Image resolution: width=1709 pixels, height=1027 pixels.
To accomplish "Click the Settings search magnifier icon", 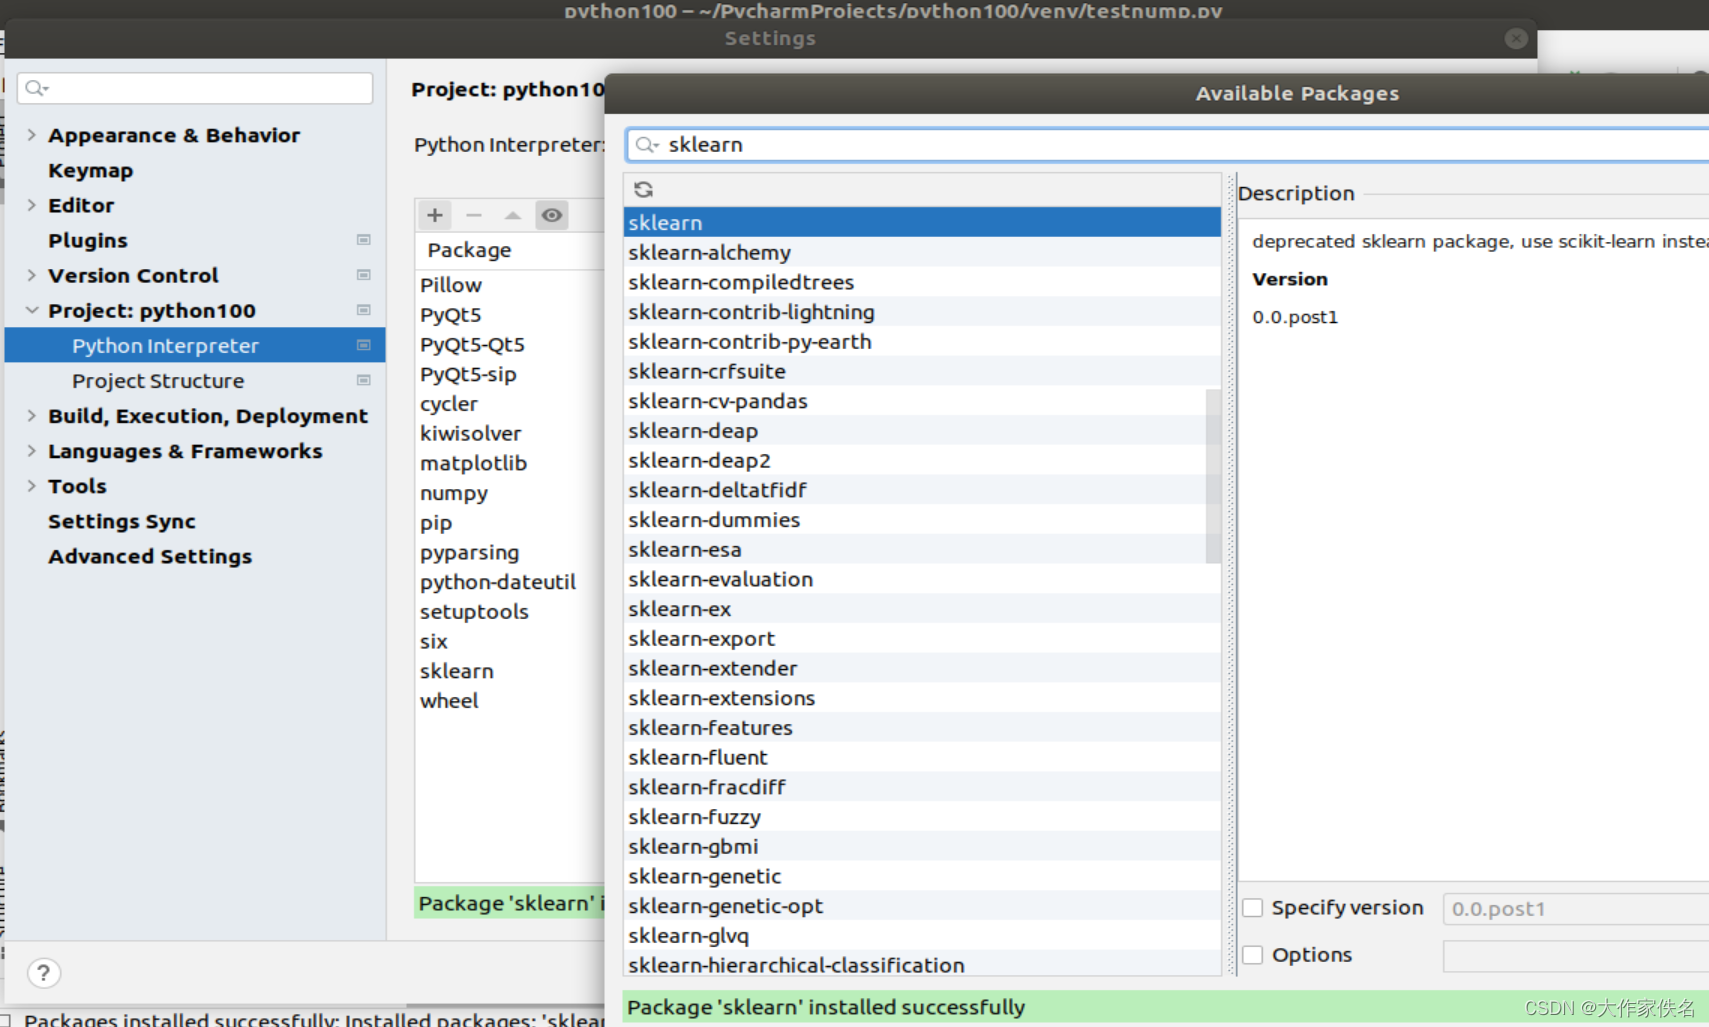I will (x=36, y=88).
